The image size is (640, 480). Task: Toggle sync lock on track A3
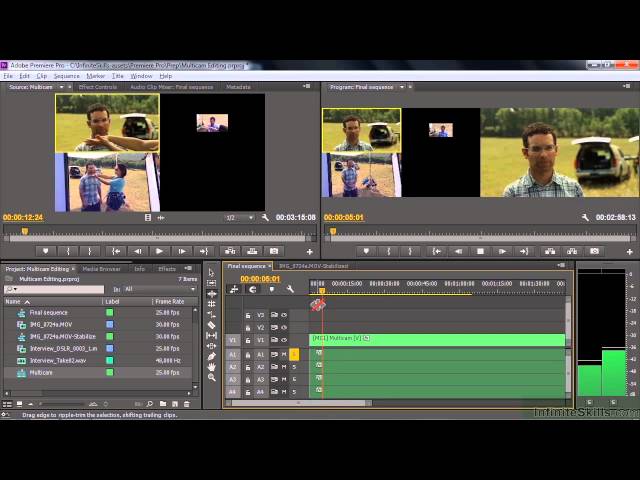[274, 379]
